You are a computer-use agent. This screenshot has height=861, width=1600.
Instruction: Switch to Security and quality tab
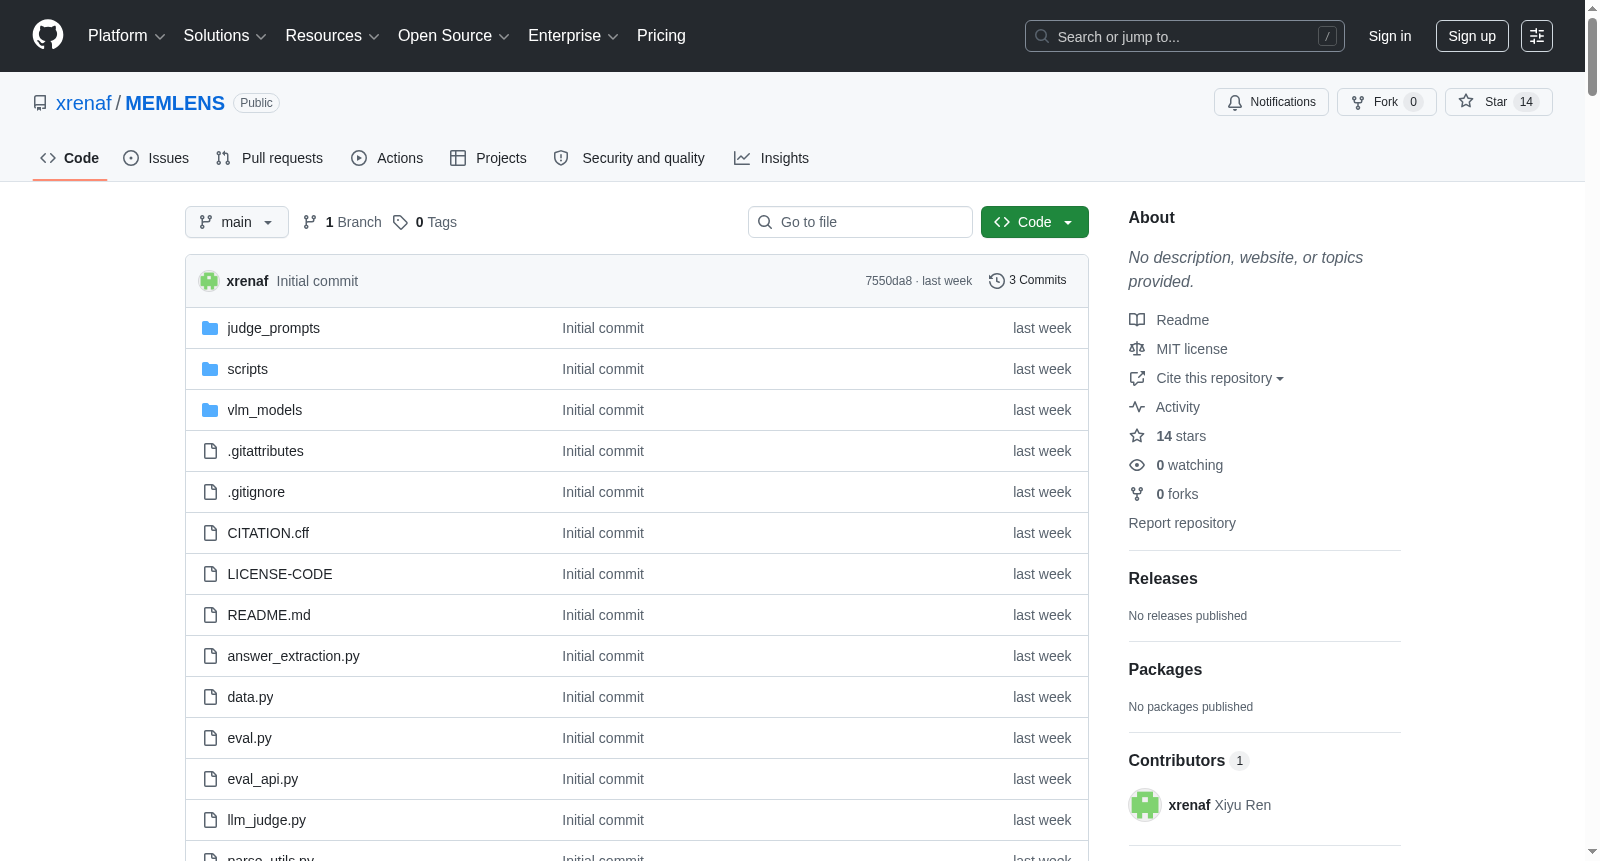[x=629, y=158]
